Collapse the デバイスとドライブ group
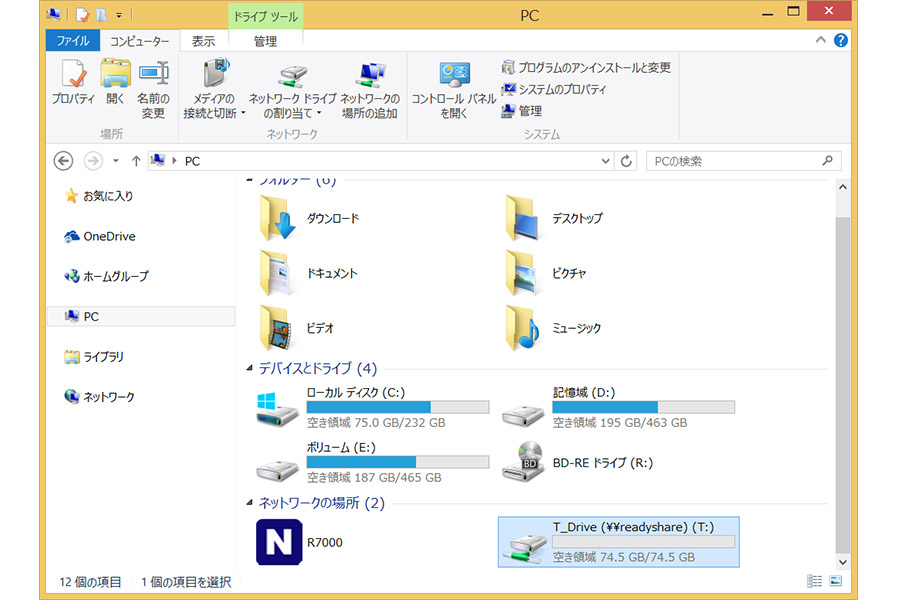Viewport: 900px width, 600px height. [x=250, y=369]
